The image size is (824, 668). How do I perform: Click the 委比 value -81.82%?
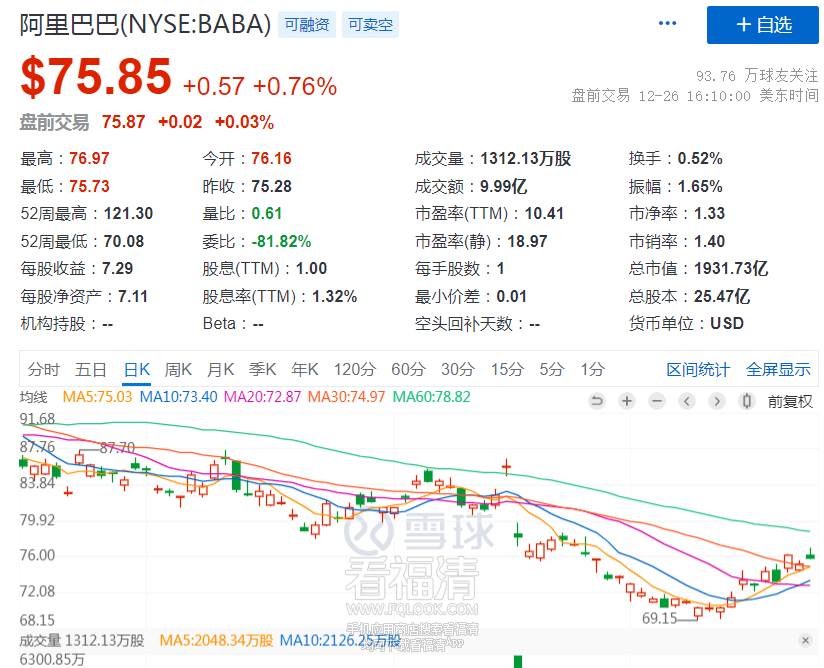pos(281,242)
